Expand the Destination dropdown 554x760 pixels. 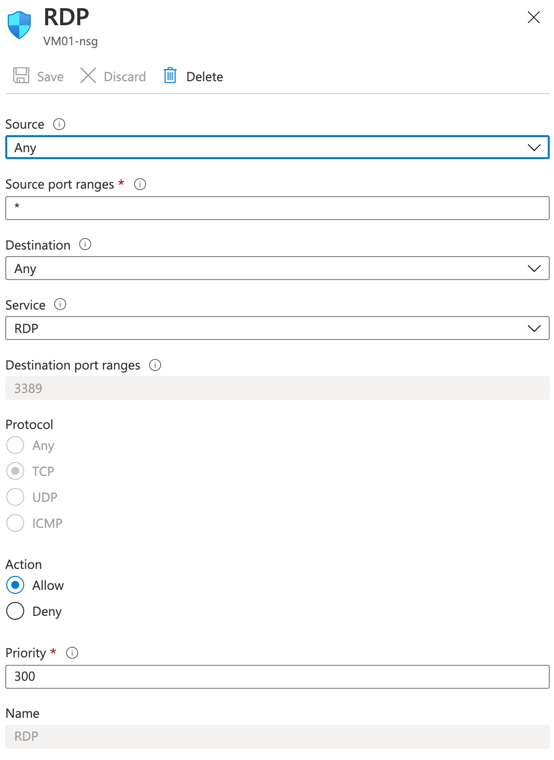(x=277, y=268)
